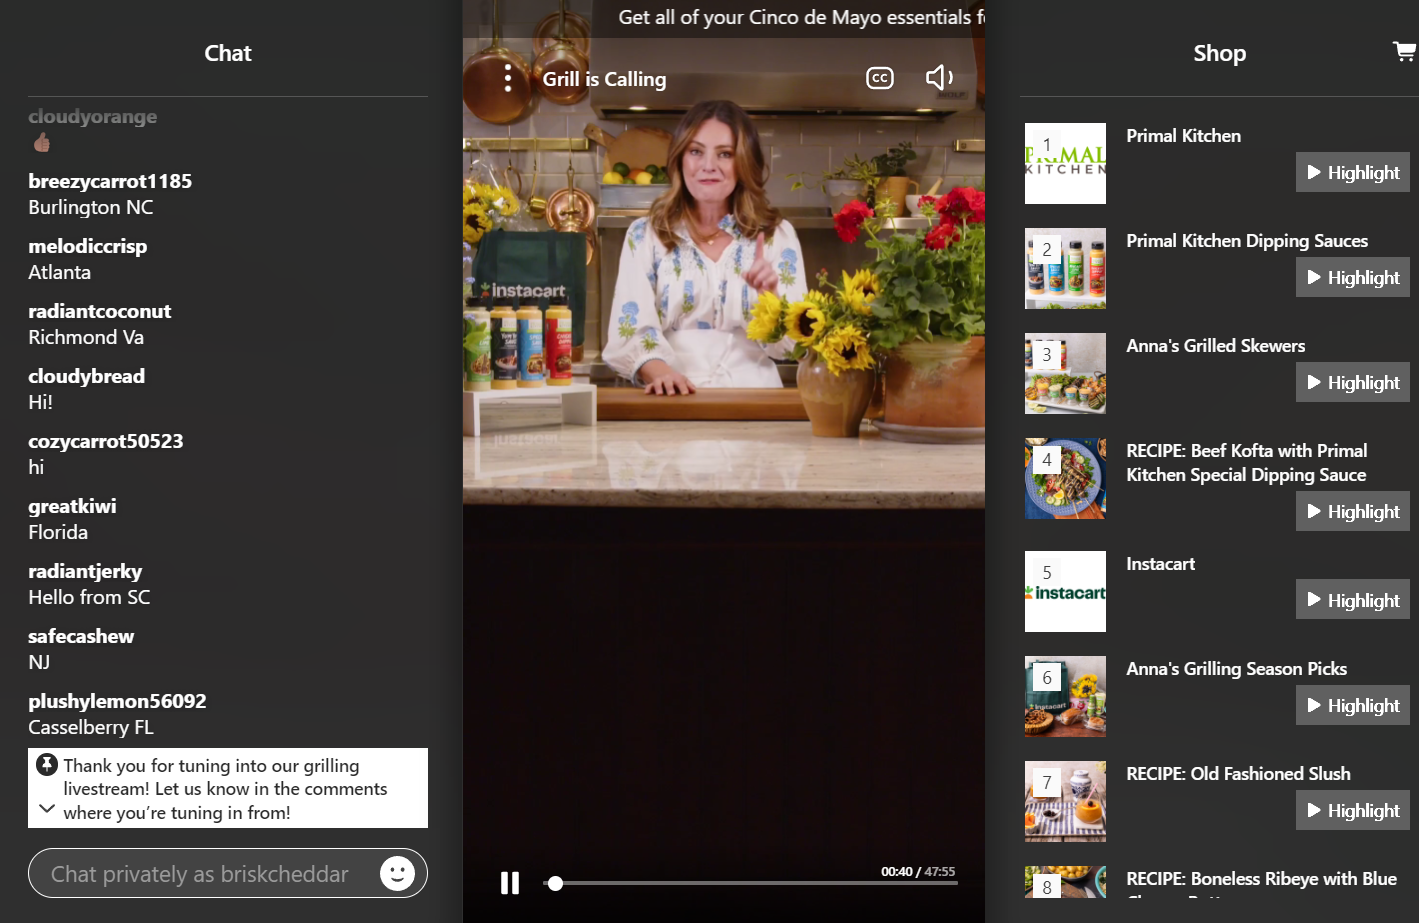
Task: Select username greatkiwi in chat
Action: [72, 506]
